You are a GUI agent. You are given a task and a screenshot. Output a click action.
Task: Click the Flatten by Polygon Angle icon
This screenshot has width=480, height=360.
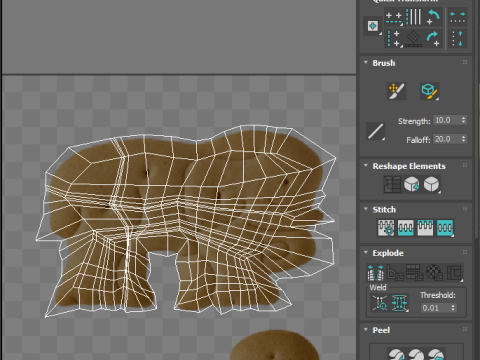click(395, 272)
